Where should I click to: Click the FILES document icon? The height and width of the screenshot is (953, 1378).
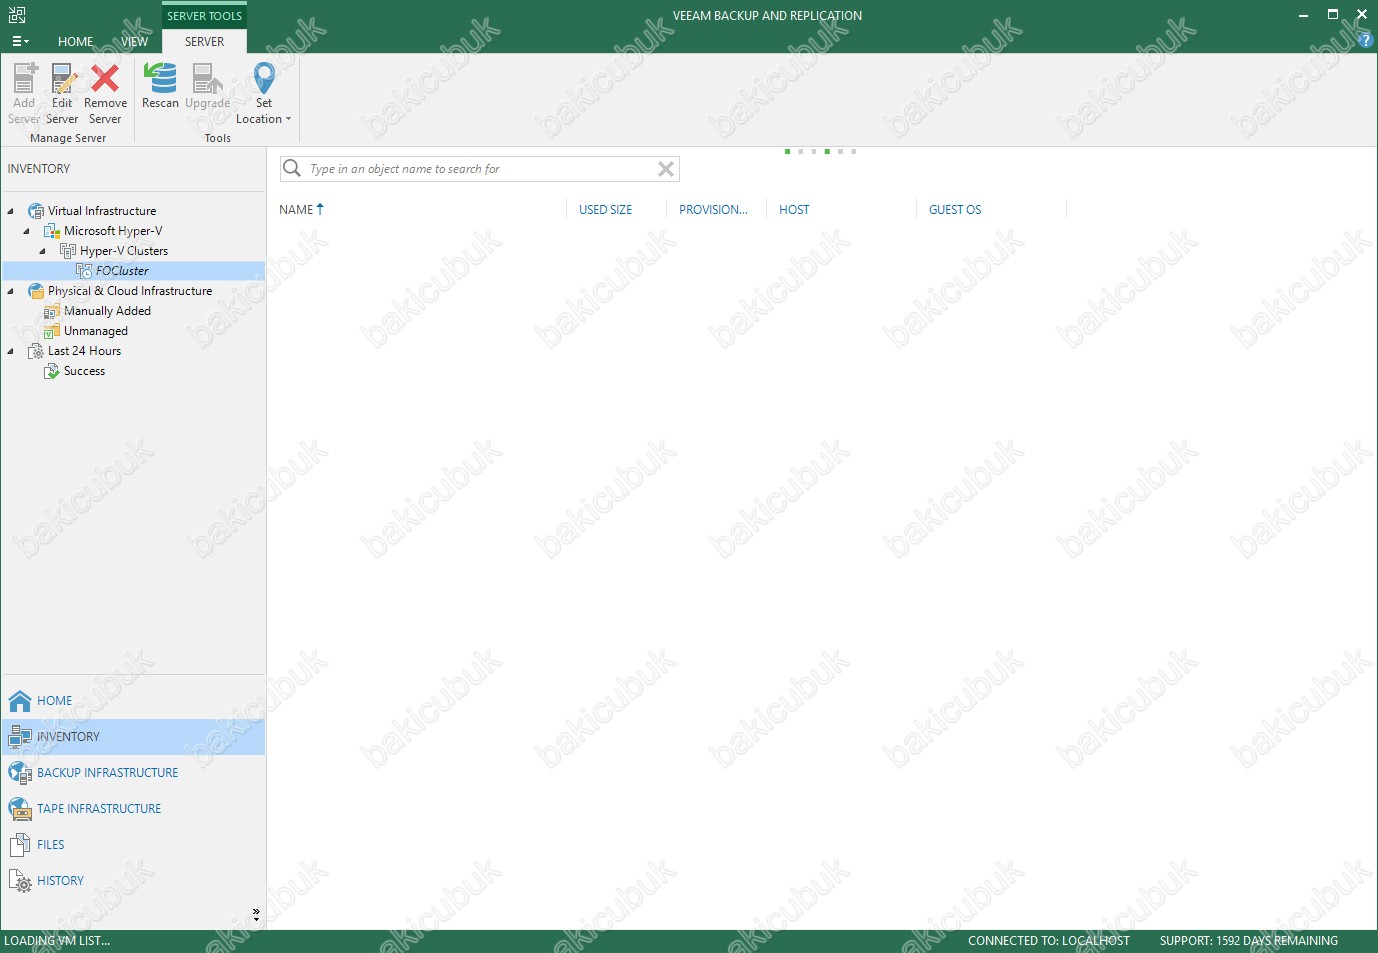click(x=20, y=845)
